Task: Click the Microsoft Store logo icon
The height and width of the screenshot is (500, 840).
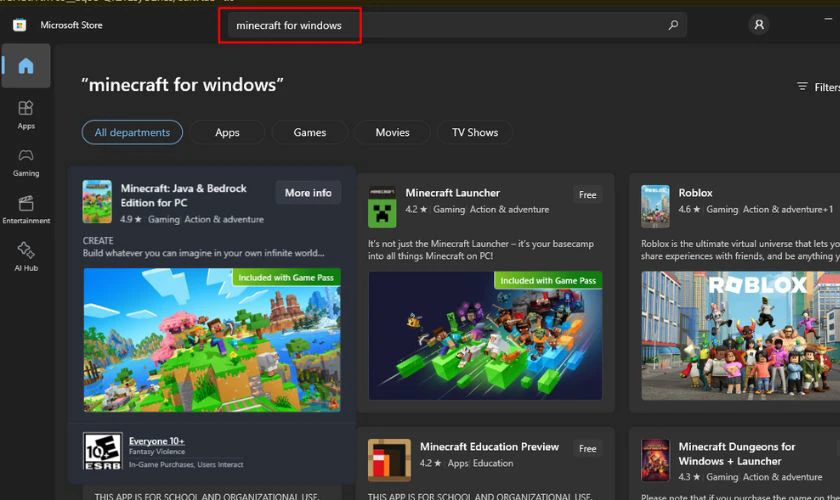Action: (x=19, y=25)
